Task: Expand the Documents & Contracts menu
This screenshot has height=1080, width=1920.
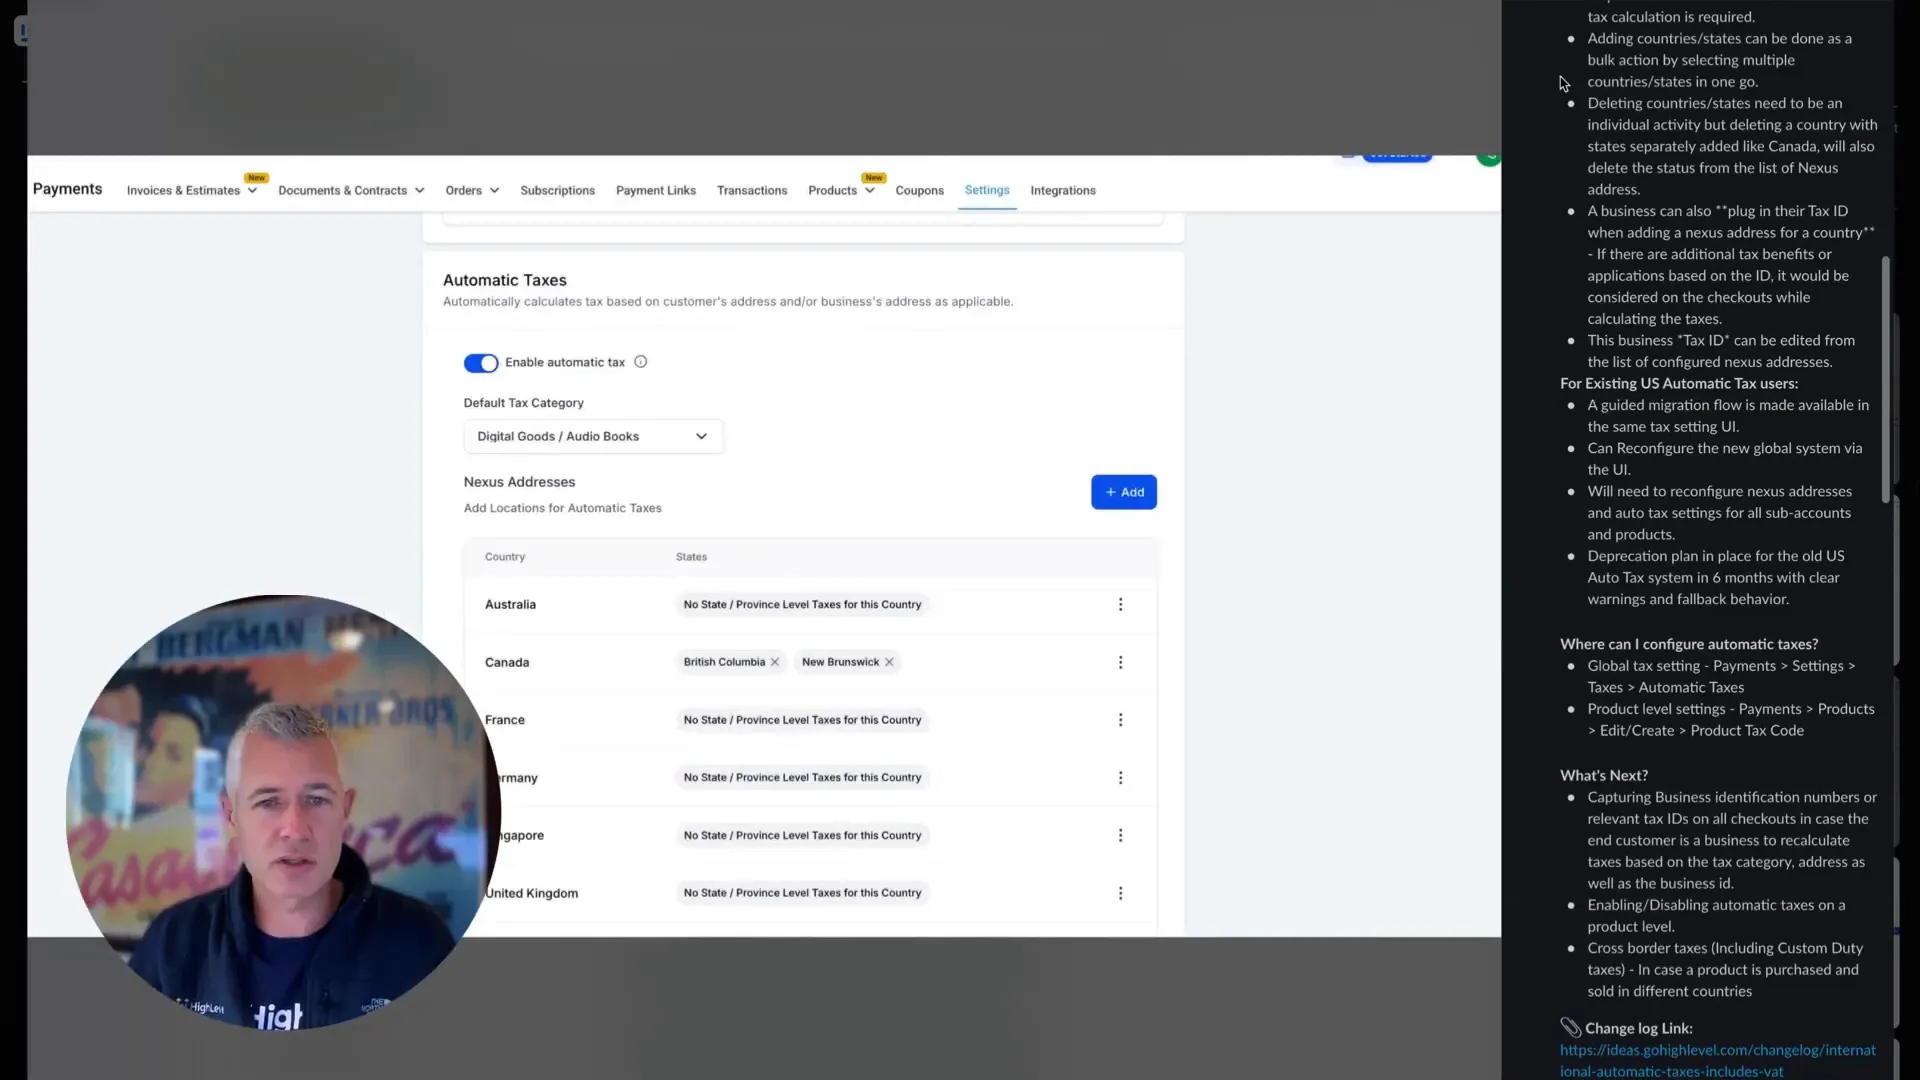Action: [x=351, y=190]
